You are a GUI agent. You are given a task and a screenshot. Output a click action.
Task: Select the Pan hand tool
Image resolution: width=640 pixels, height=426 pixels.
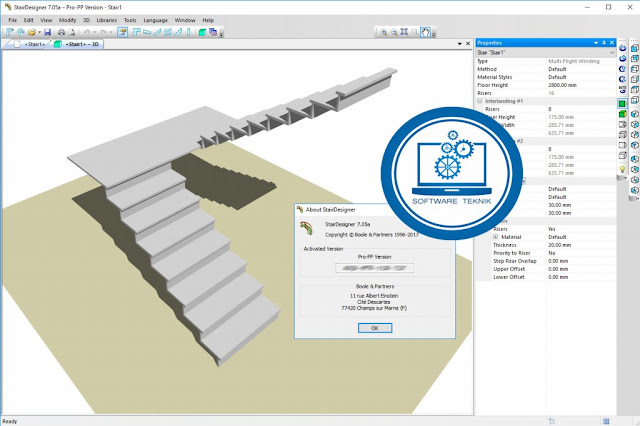pyautogui.click(x=425, y=32)
